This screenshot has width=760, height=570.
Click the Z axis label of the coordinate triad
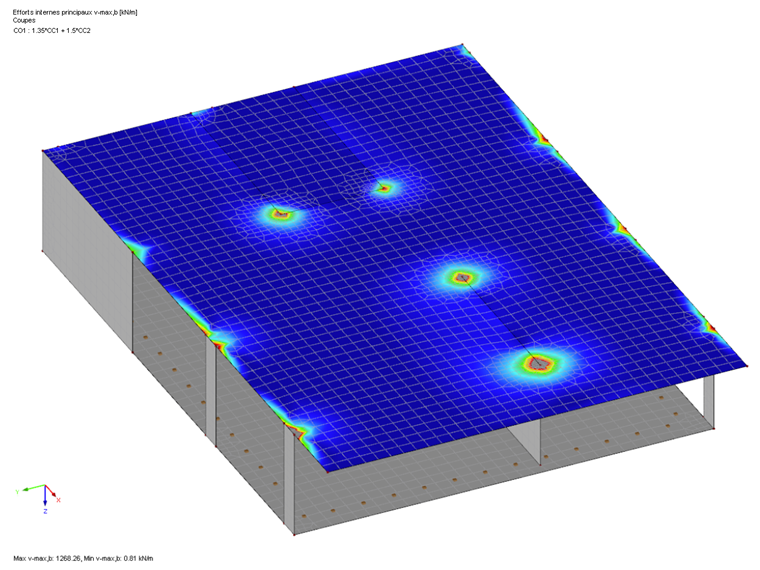pyautogui.click(x=45, y=511)
